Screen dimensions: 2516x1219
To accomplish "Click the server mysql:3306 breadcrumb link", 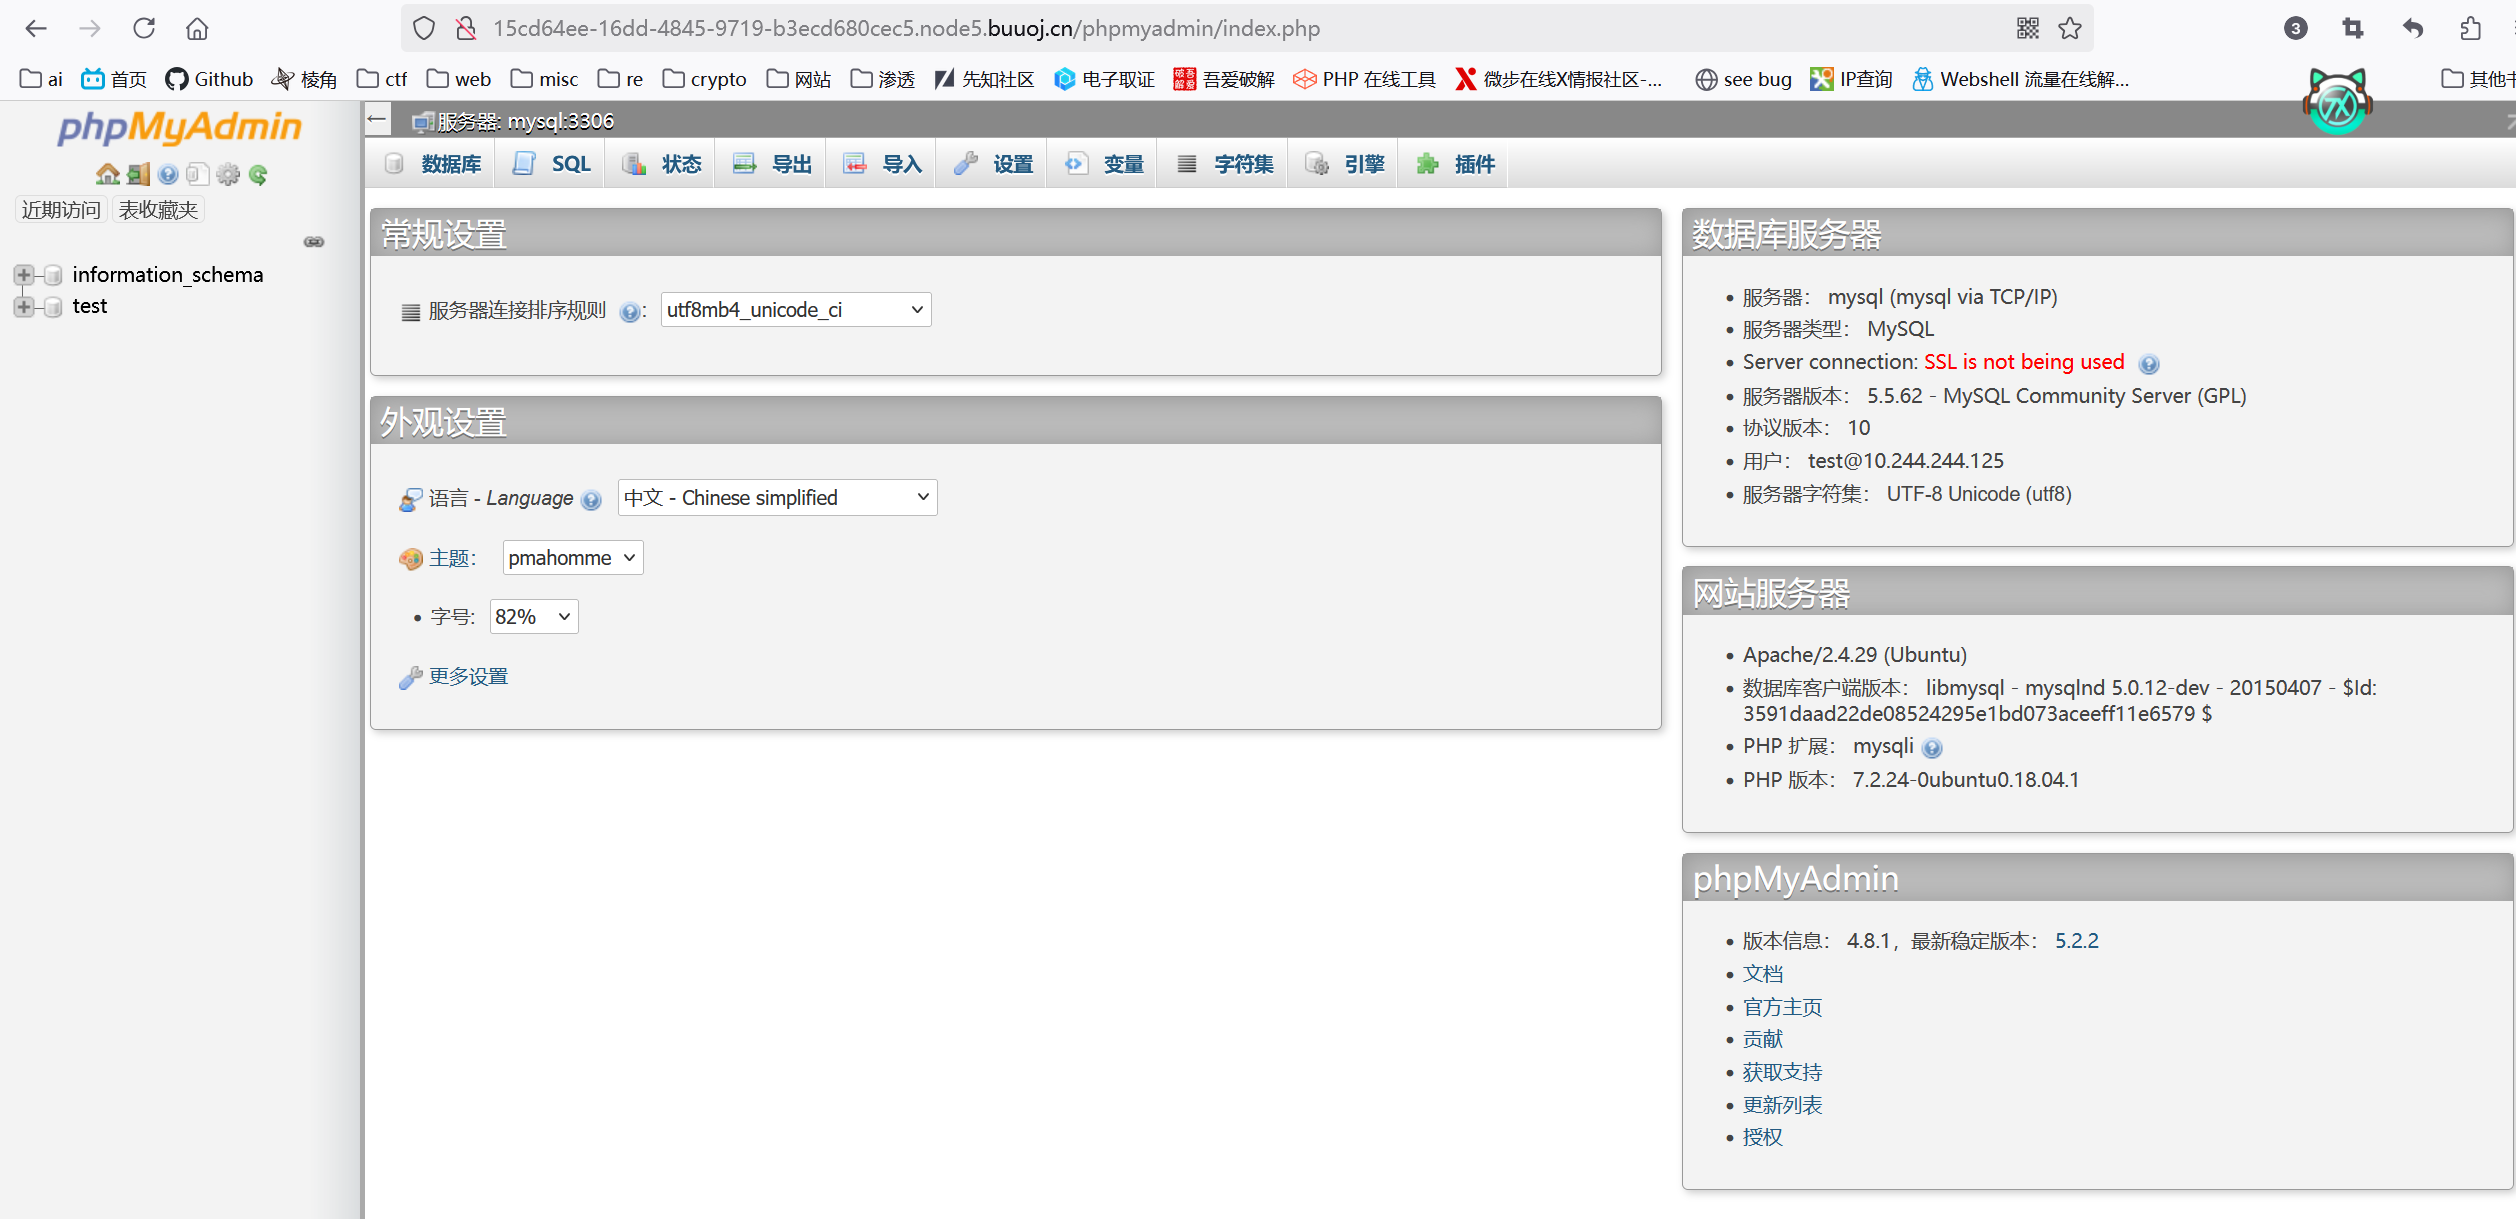I will [525, 121].
